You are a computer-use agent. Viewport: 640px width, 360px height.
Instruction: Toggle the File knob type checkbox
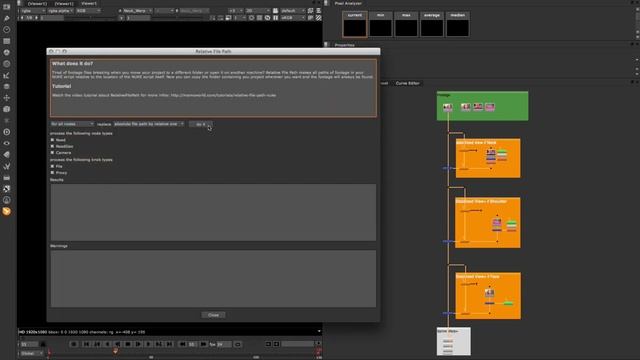pyautogui.click(x=52, y=166)
